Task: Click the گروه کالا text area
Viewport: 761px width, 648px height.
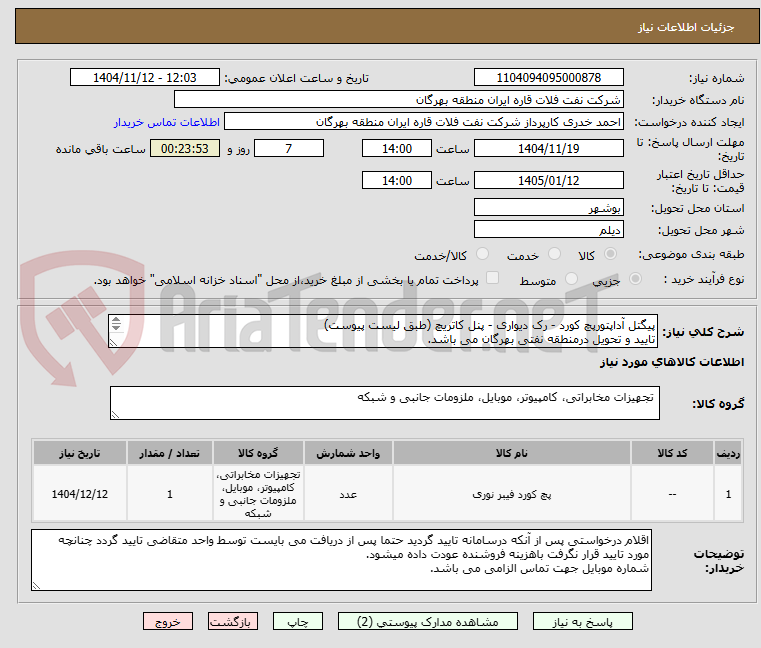Action: point(384,403)
